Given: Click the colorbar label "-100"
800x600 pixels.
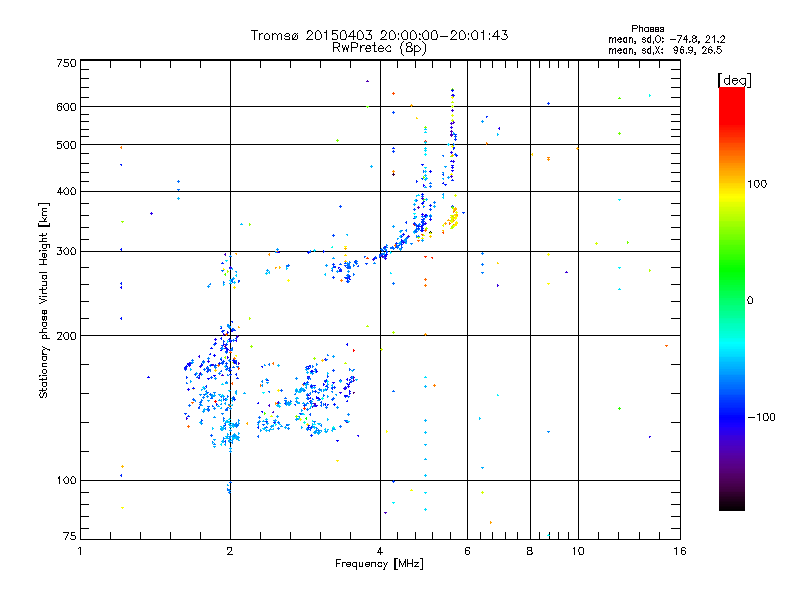Looking at the screenshot, I should 761,417.
